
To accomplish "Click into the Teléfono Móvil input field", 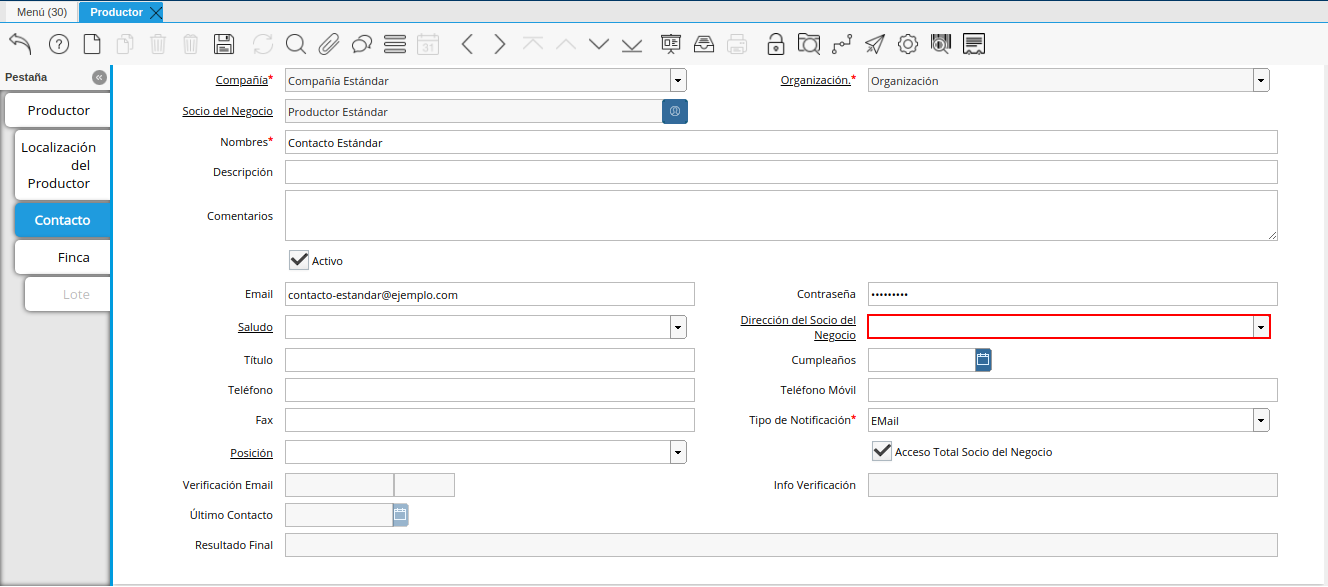I will pyautogui.click(x=1072, y=390).
